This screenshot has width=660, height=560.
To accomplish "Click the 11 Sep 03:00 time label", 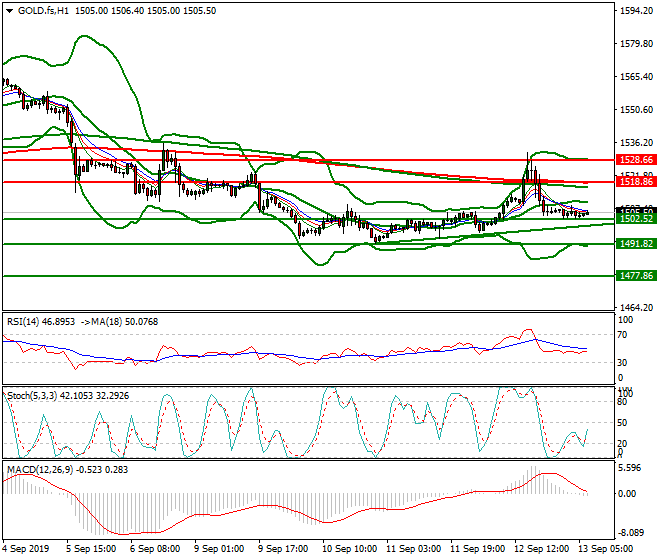I will [x=413, y=549].
